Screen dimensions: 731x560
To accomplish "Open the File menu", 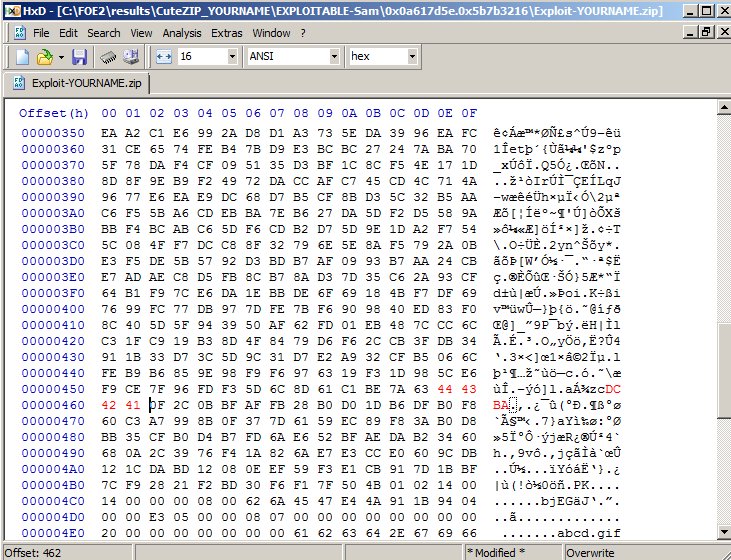I will tap(41, 33).
